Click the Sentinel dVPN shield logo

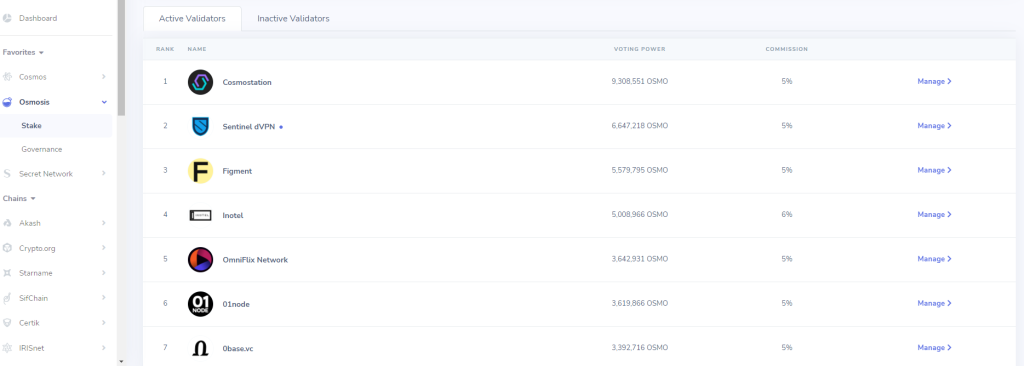pyautogui.click(x=200, y=126)
